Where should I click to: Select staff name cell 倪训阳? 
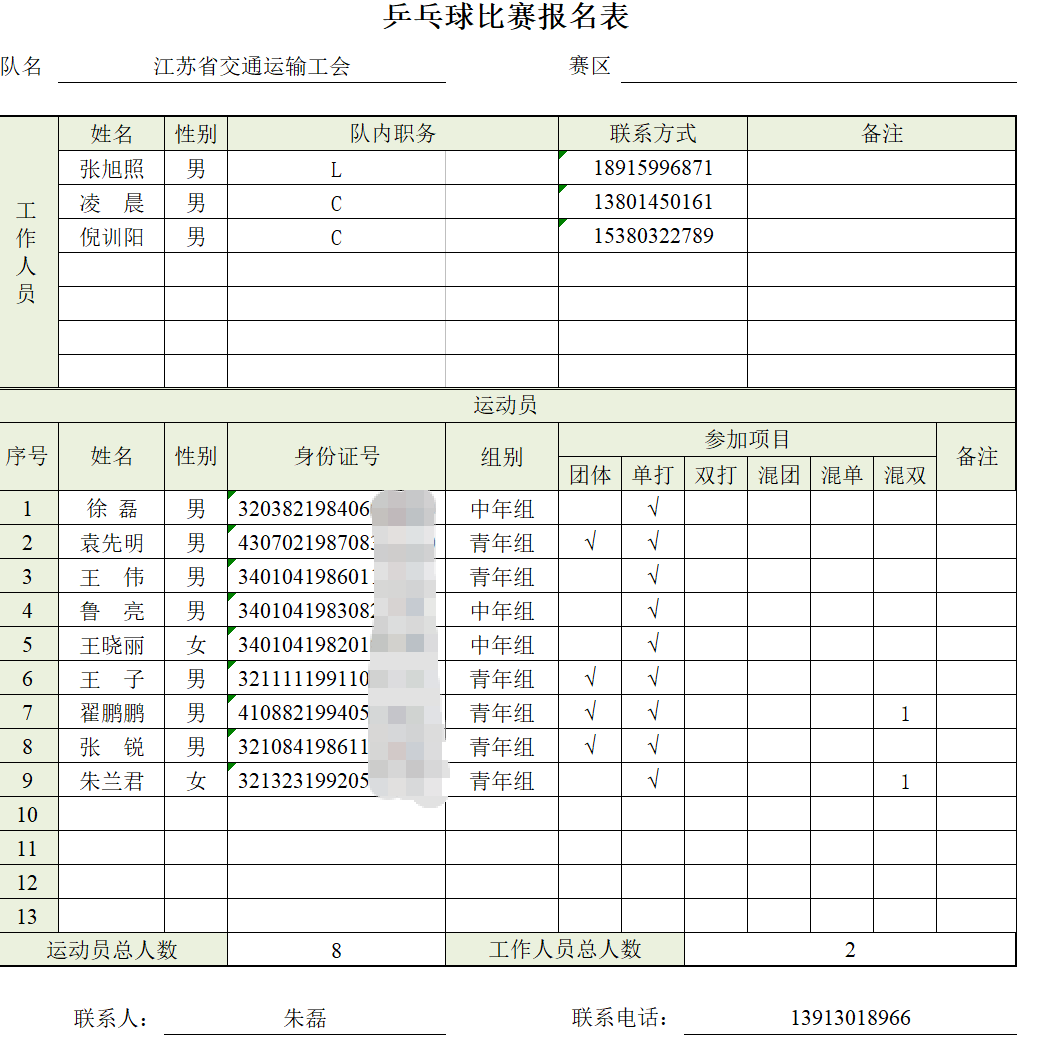pos(112,236)
